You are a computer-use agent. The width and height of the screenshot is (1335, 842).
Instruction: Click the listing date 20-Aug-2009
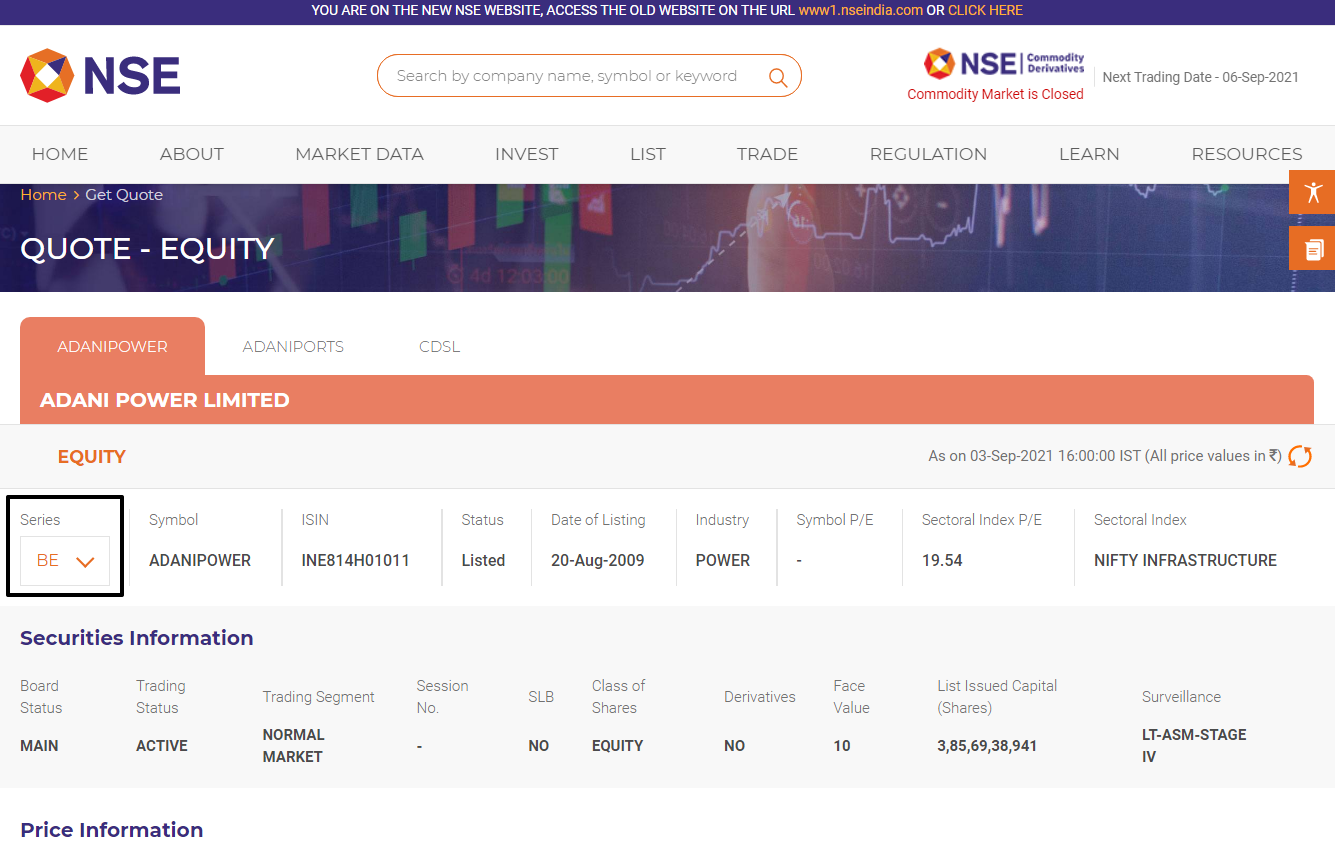(598, 560)
